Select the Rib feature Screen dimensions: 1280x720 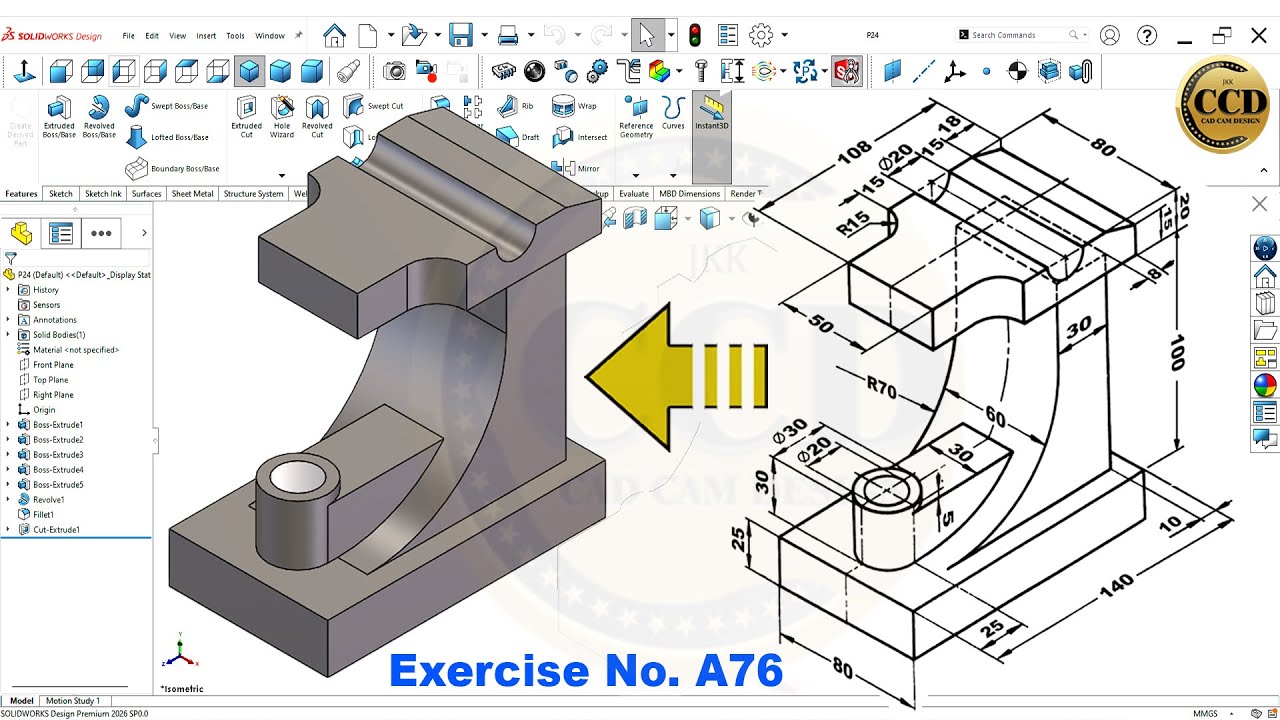(x=516, y=105)
